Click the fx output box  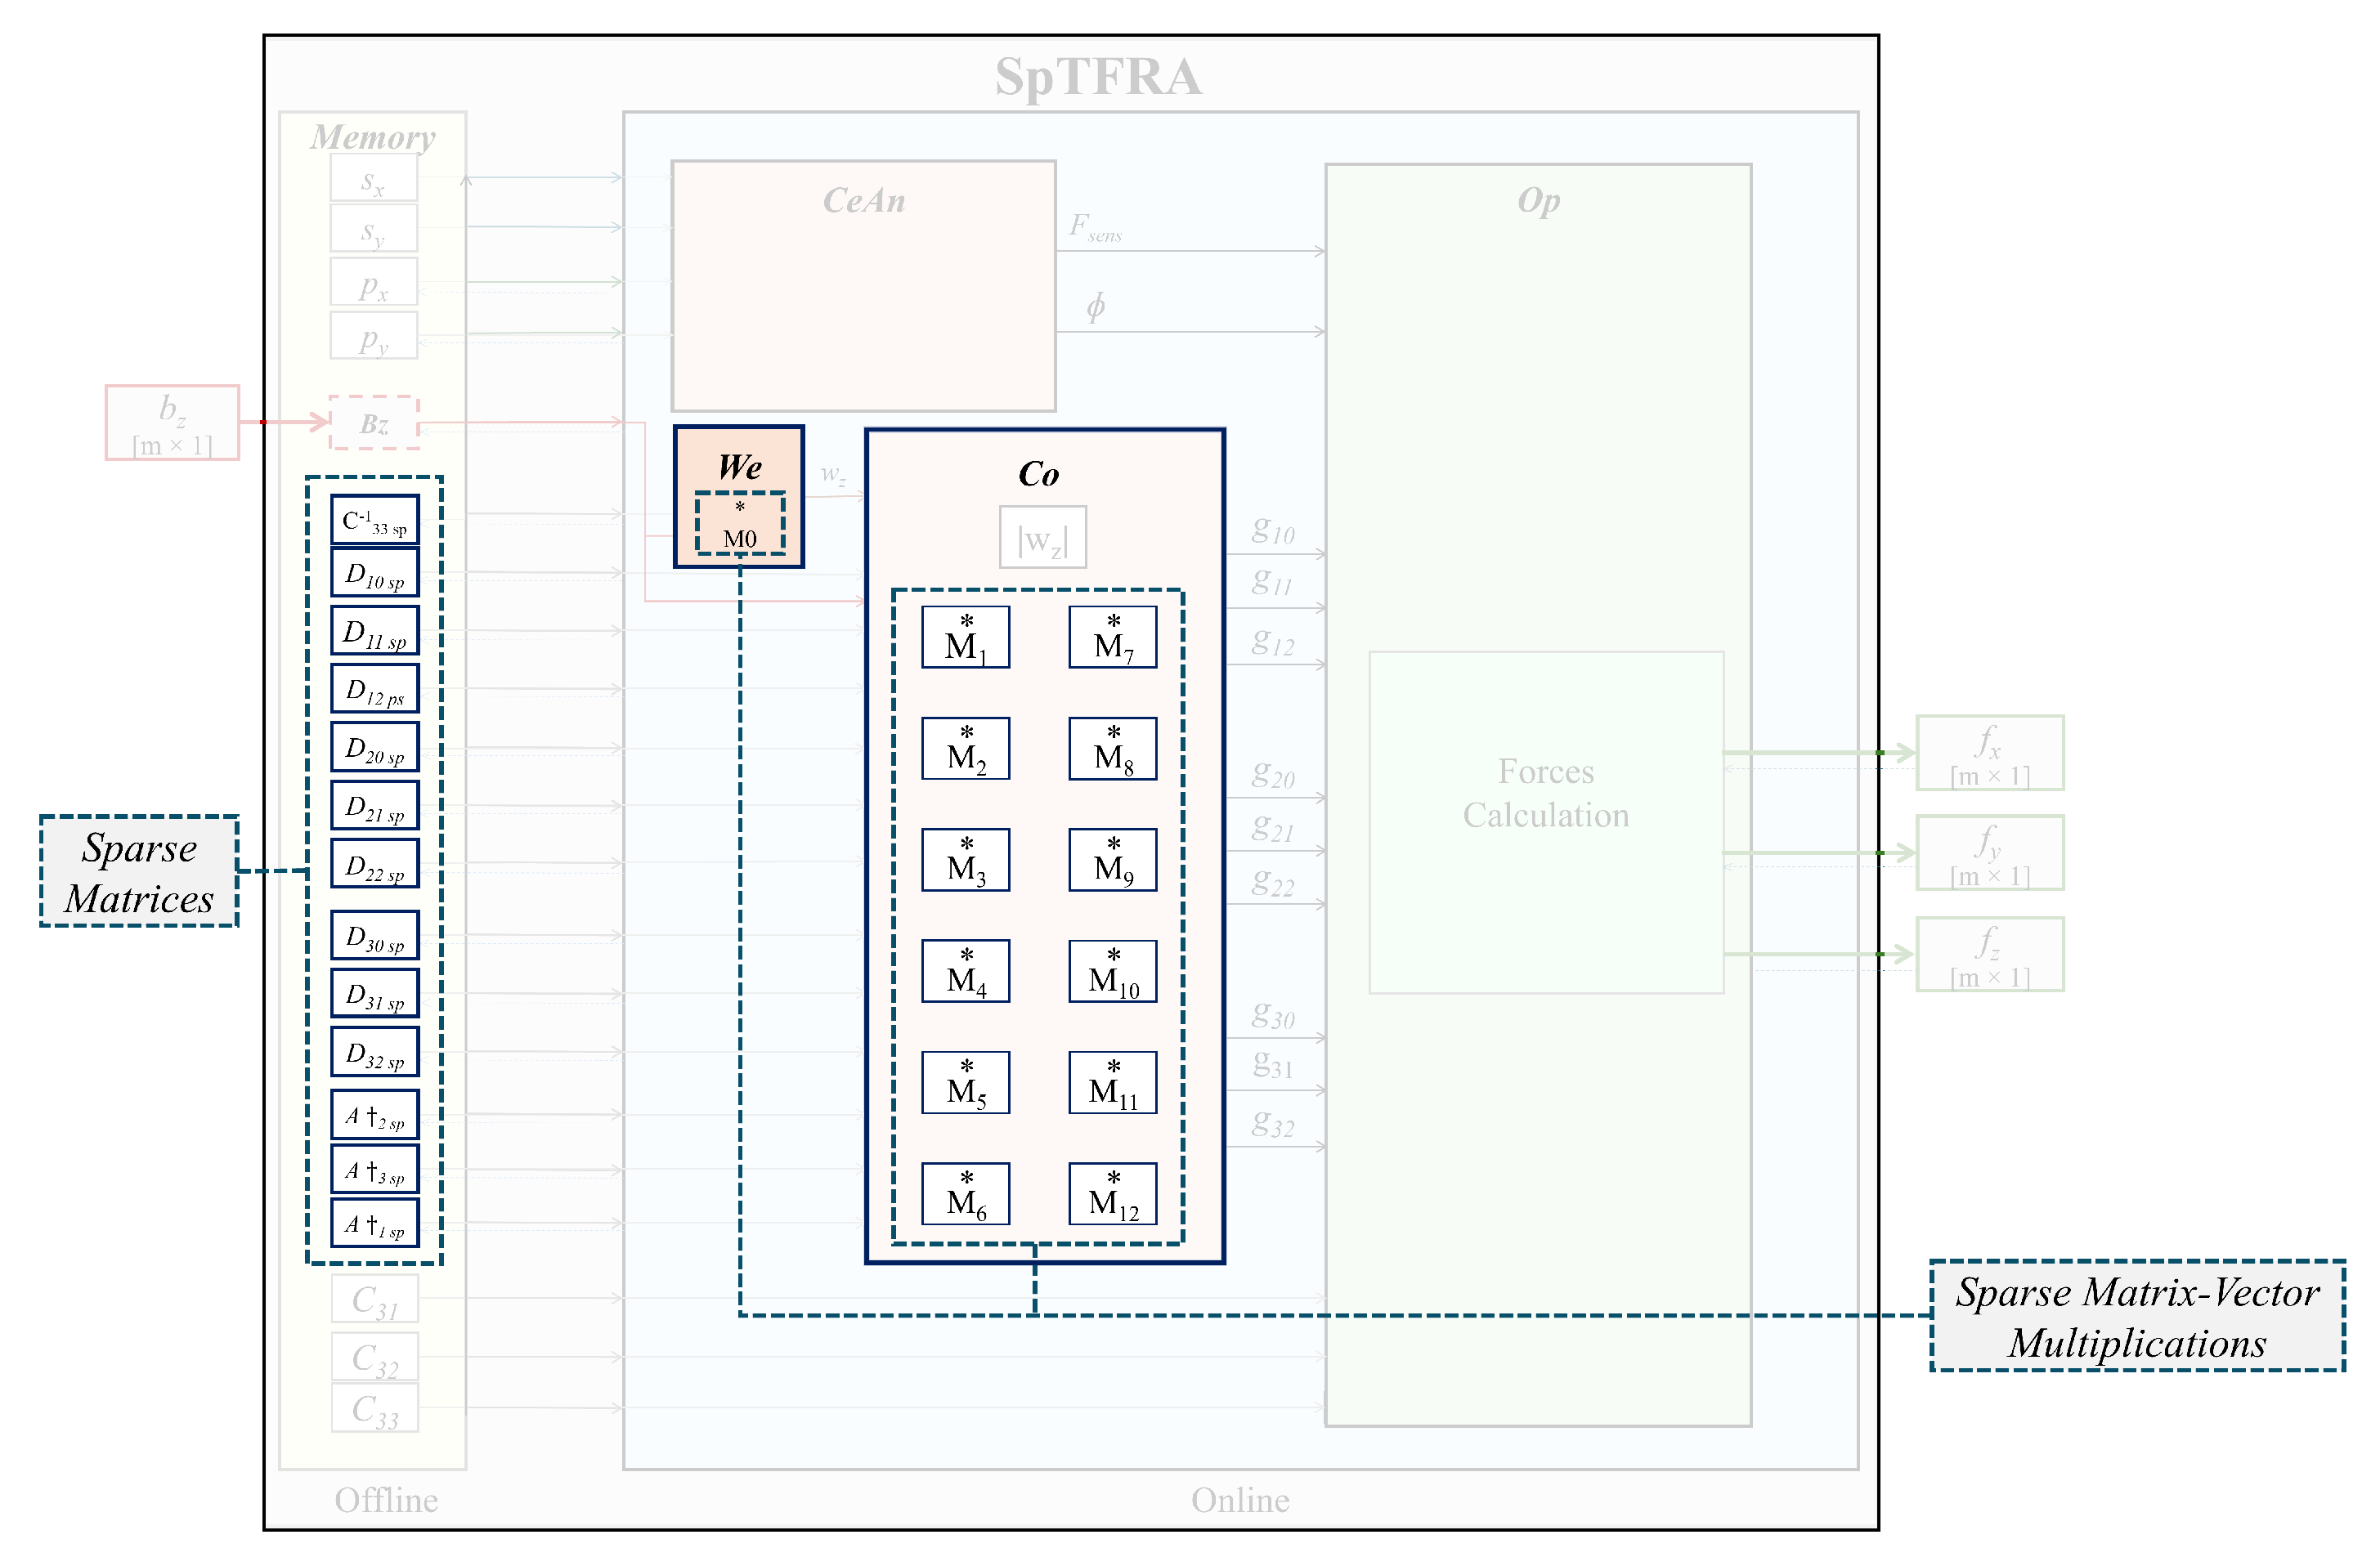1988,753
